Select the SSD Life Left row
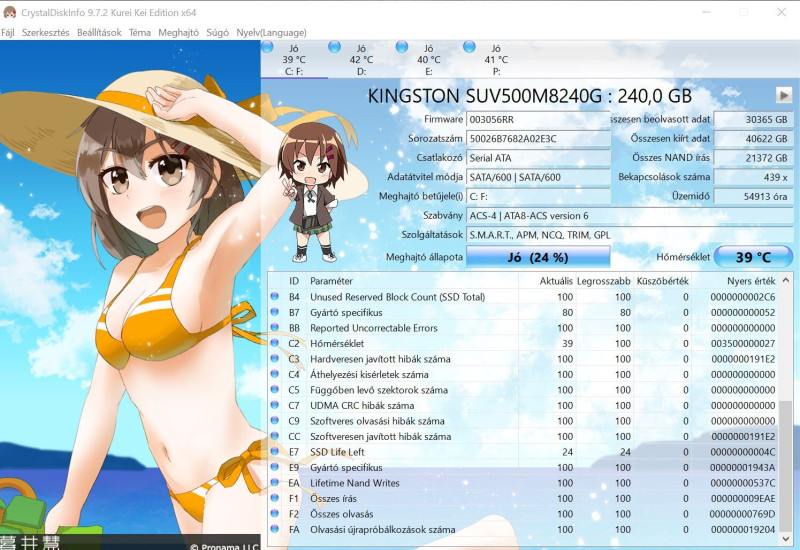The image size is (800, 550). (x=523, y=452)
